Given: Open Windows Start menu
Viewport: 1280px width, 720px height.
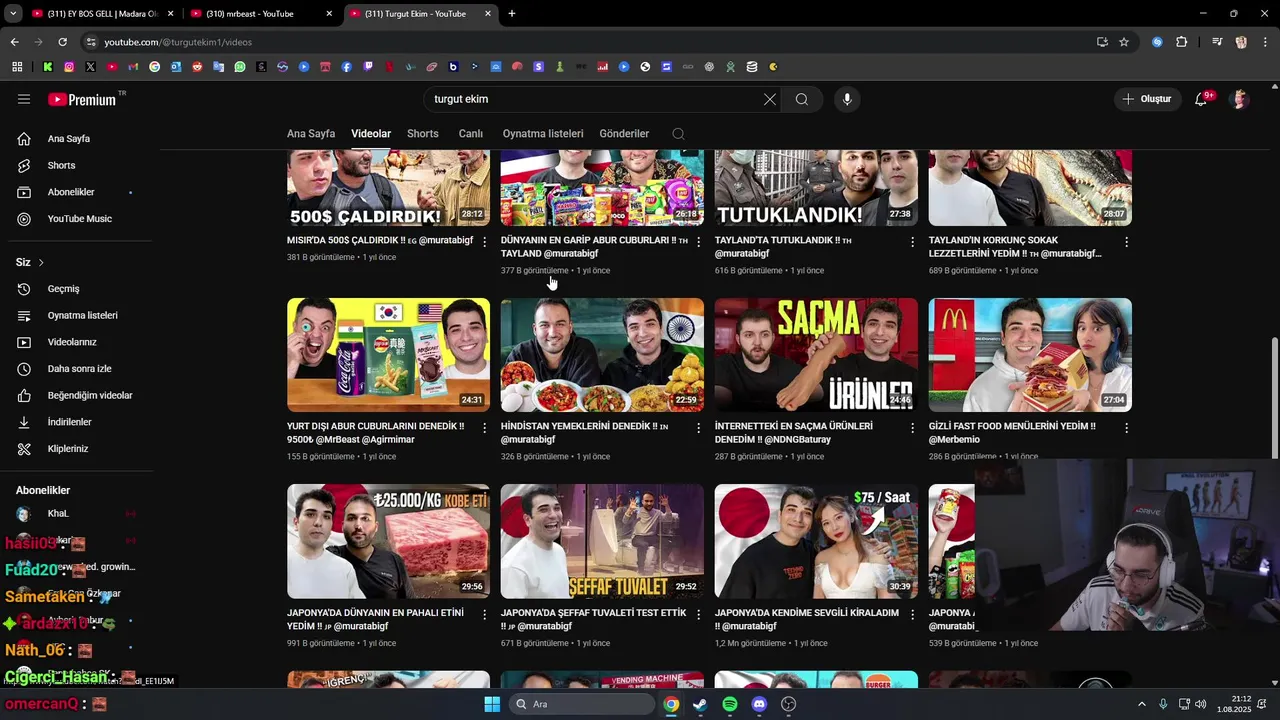Looking at the screenshot, I should (492, 704).
